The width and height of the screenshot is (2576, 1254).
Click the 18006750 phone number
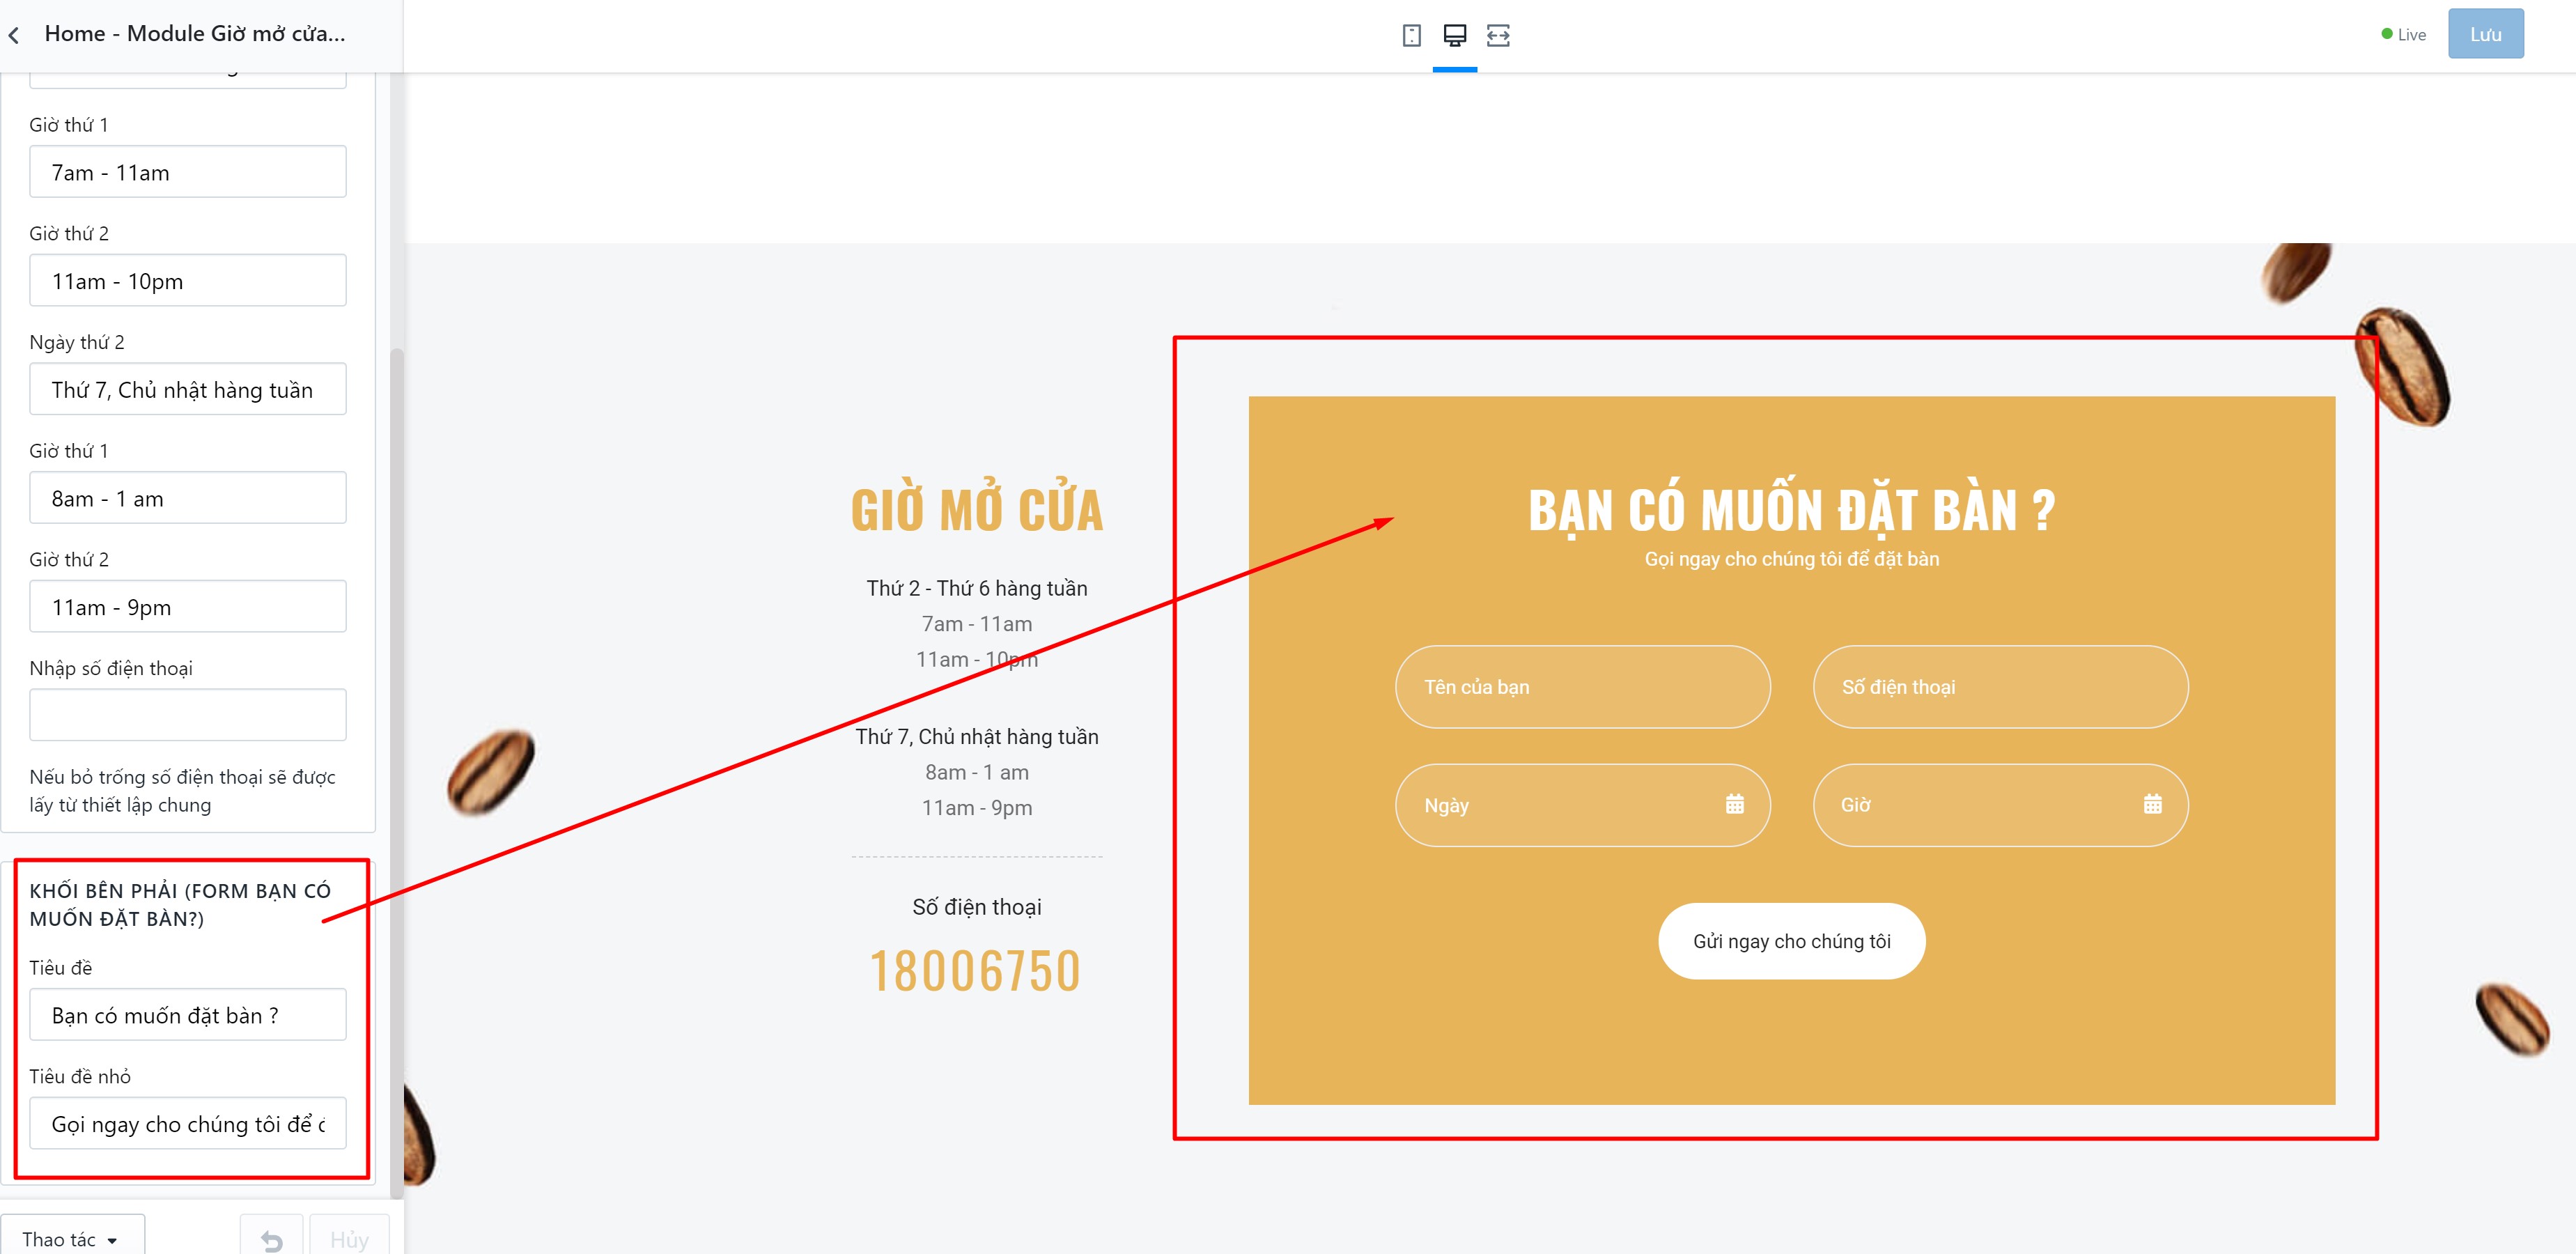(975, 971)
